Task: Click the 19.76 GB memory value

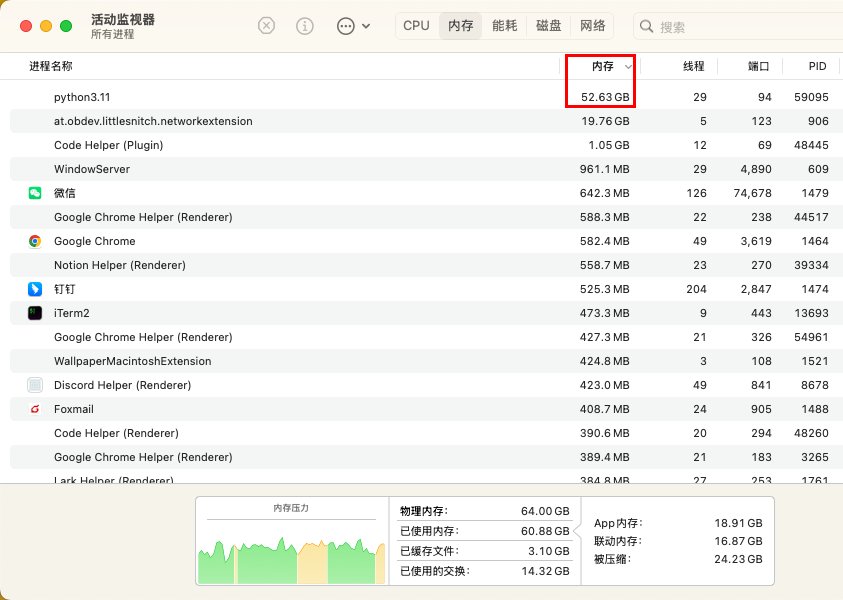Action: click(x=605, y=121)
